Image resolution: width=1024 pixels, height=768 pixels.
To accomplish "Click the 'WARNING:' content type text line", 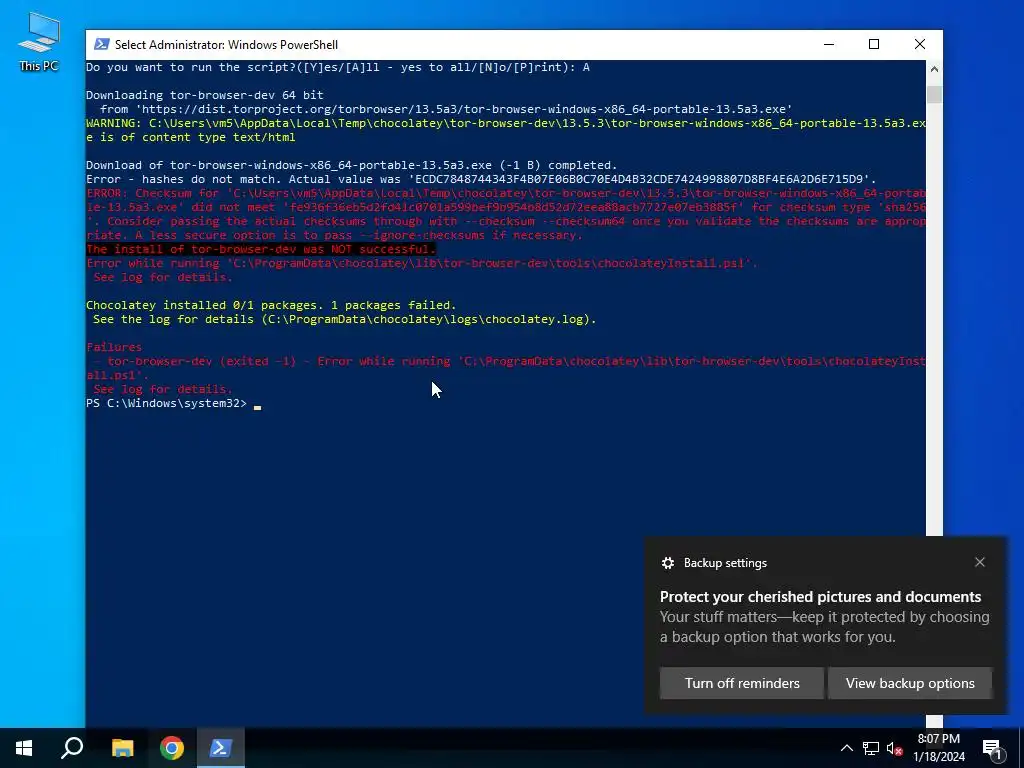I will [x=505, y=130].
